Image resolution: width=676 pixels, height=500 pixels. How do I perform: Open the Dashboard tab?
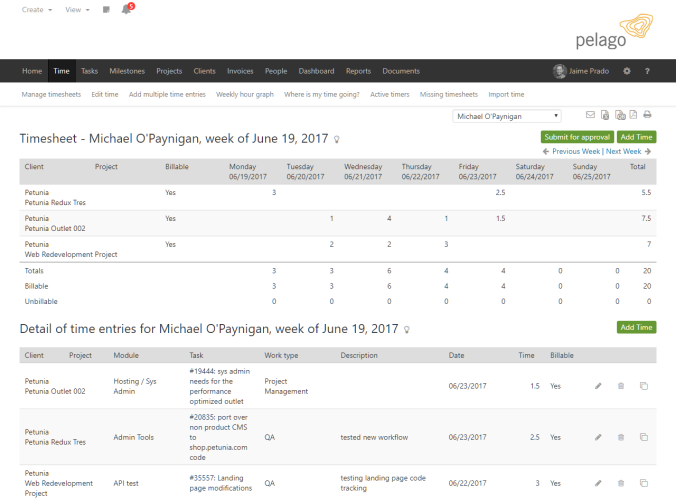point(316,71)
